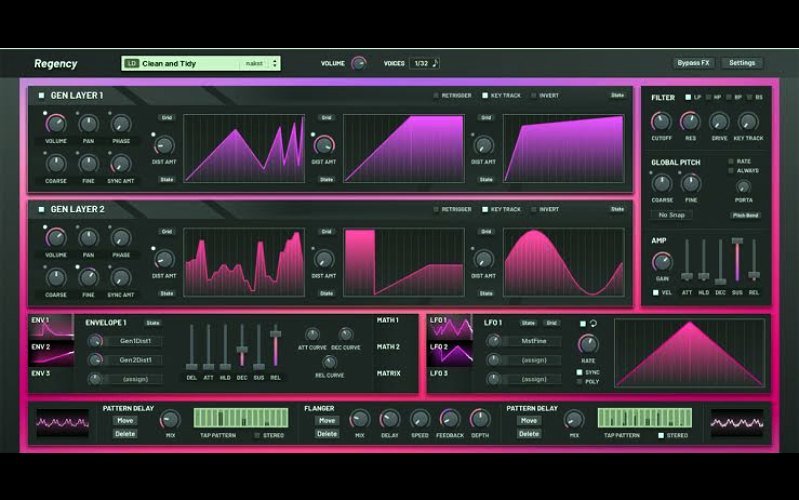Click the Amp Sustain slider
The height and width of the screenshot is (500, 799).
pyautogui.click(x=737, y=260)
